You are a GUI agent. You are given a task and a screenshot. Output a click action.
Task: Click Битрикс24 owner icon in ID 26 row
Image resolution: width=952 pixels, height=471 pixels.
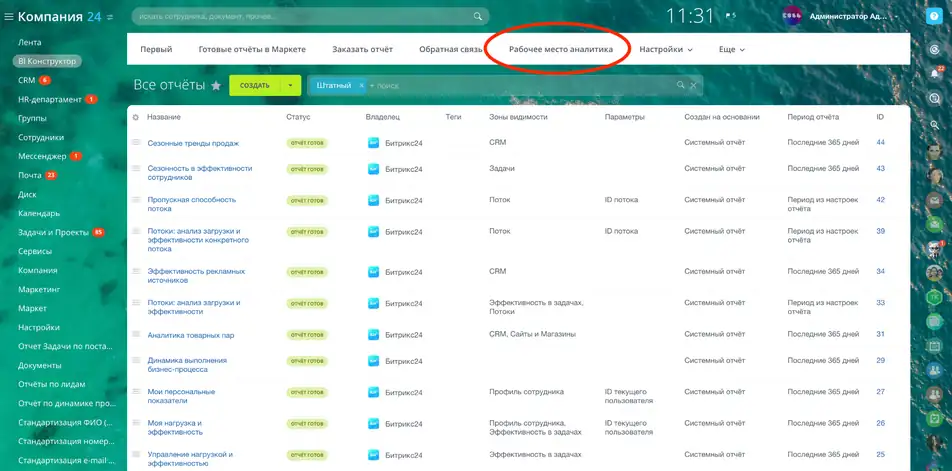pos(373,424)
